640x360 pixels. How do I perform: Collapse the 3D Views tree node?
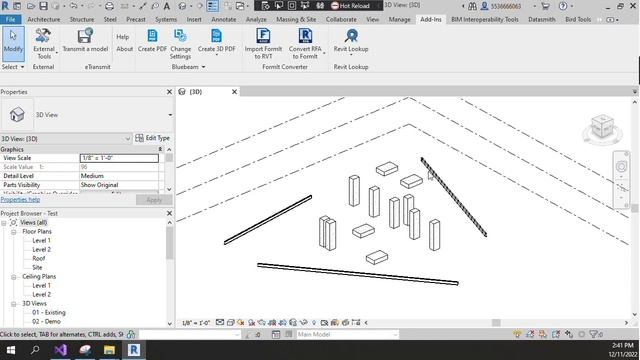click(x=14, y=304)
